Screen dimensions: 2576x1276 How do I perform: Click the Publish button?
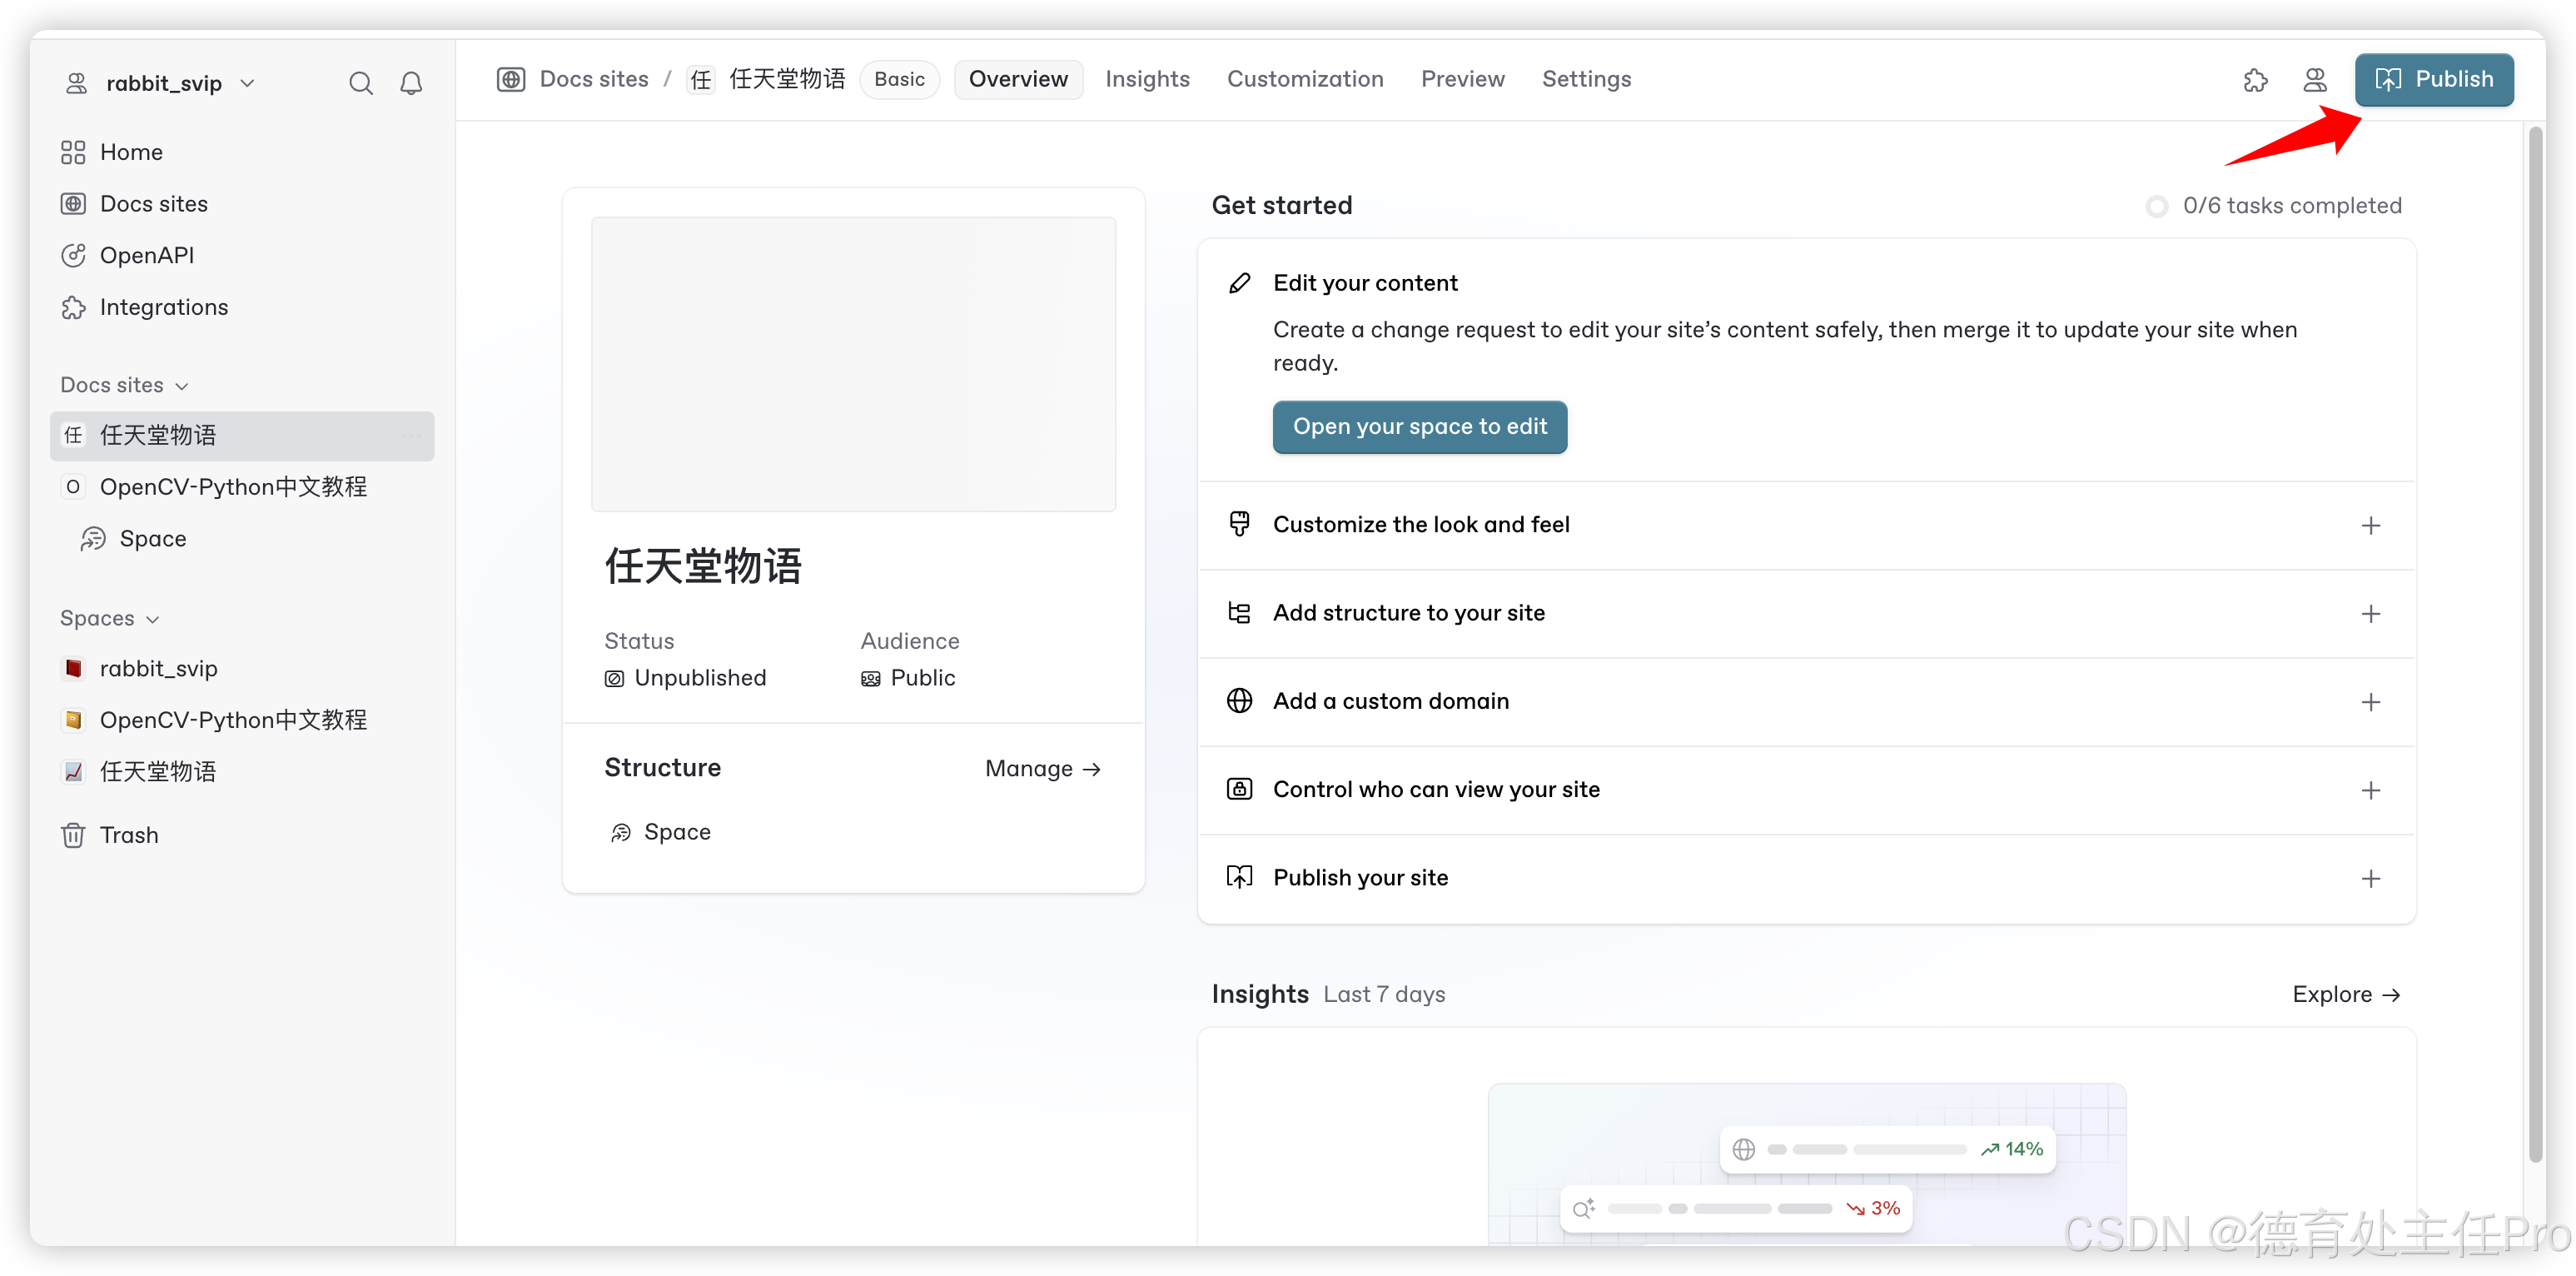(2433, 79)
